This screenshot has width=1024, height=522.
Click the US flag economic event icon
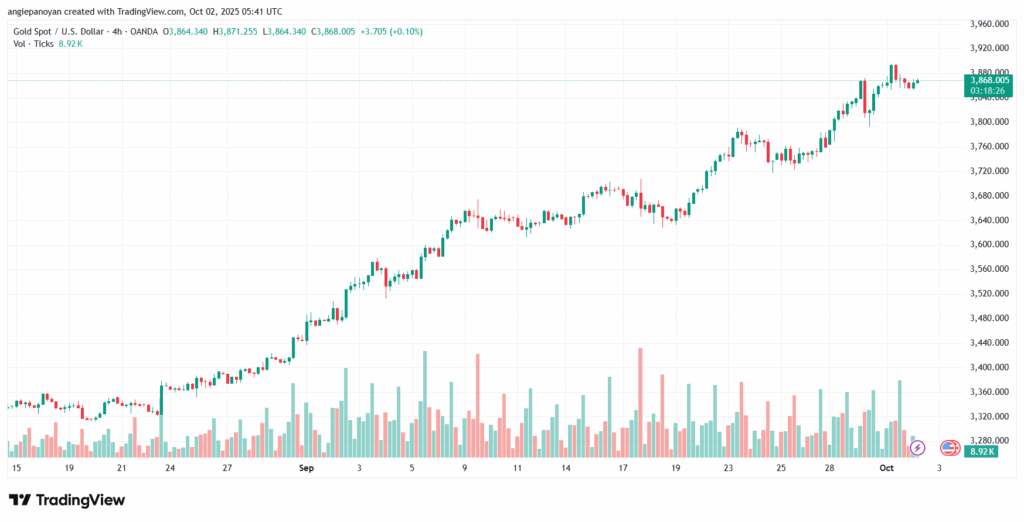point(949,447)
